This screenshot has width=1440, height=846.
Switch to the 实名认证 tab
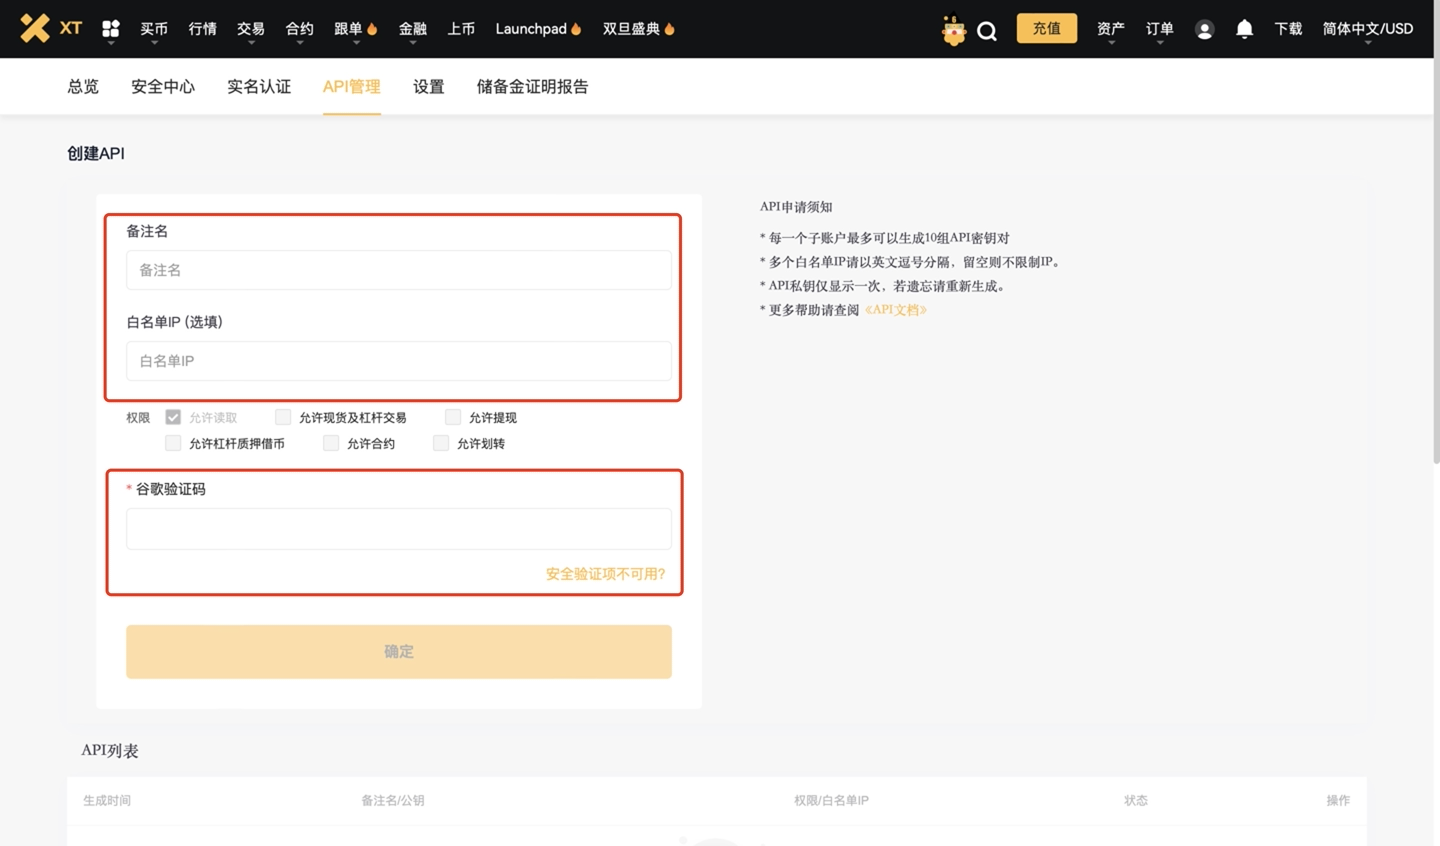[x=259, y=86]
